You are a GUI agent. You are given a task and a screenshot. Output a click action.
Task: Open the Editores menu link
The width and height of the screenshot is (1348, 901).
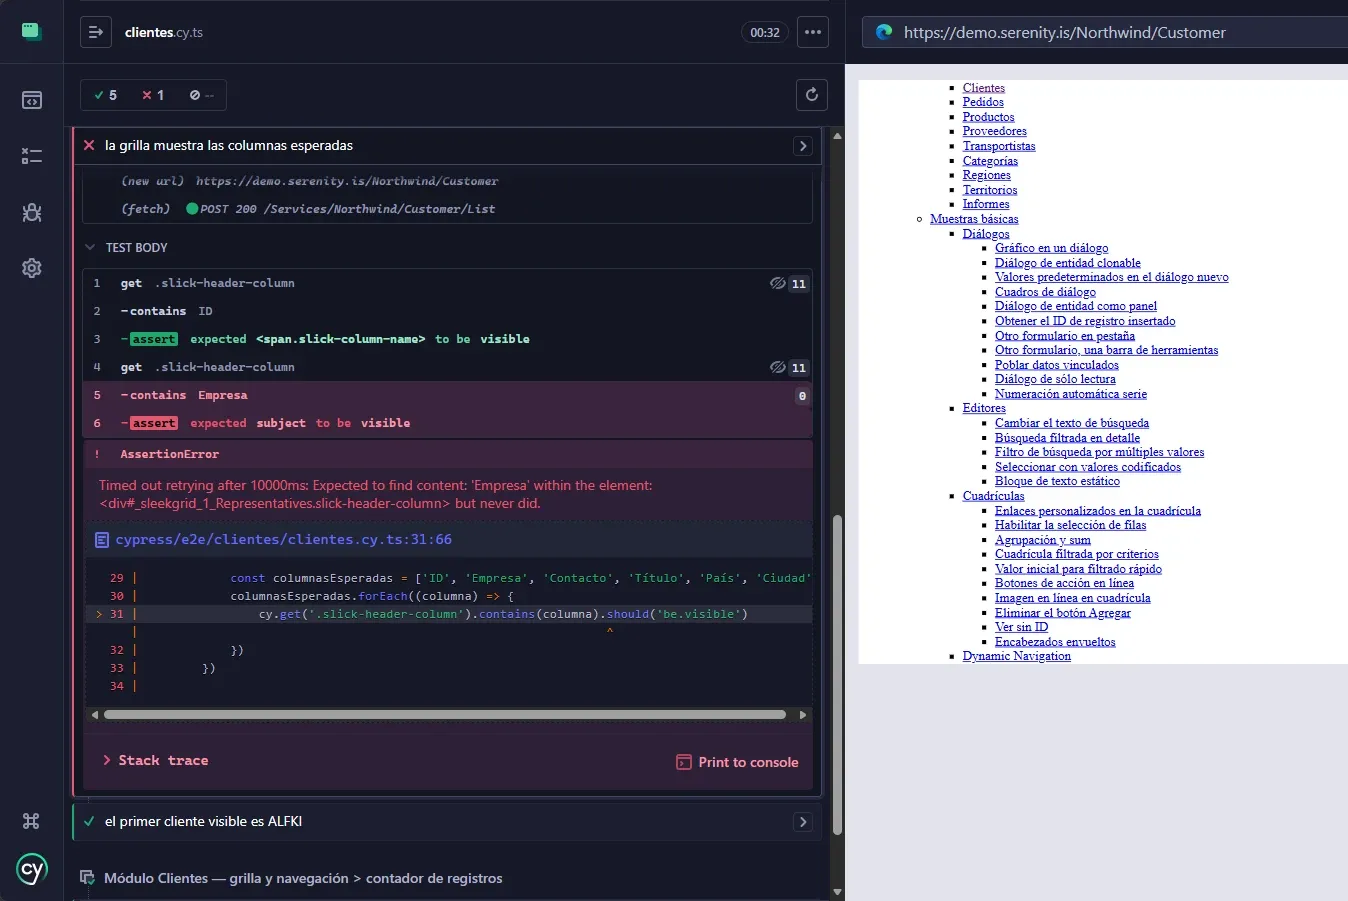click(x=984, y=408)
